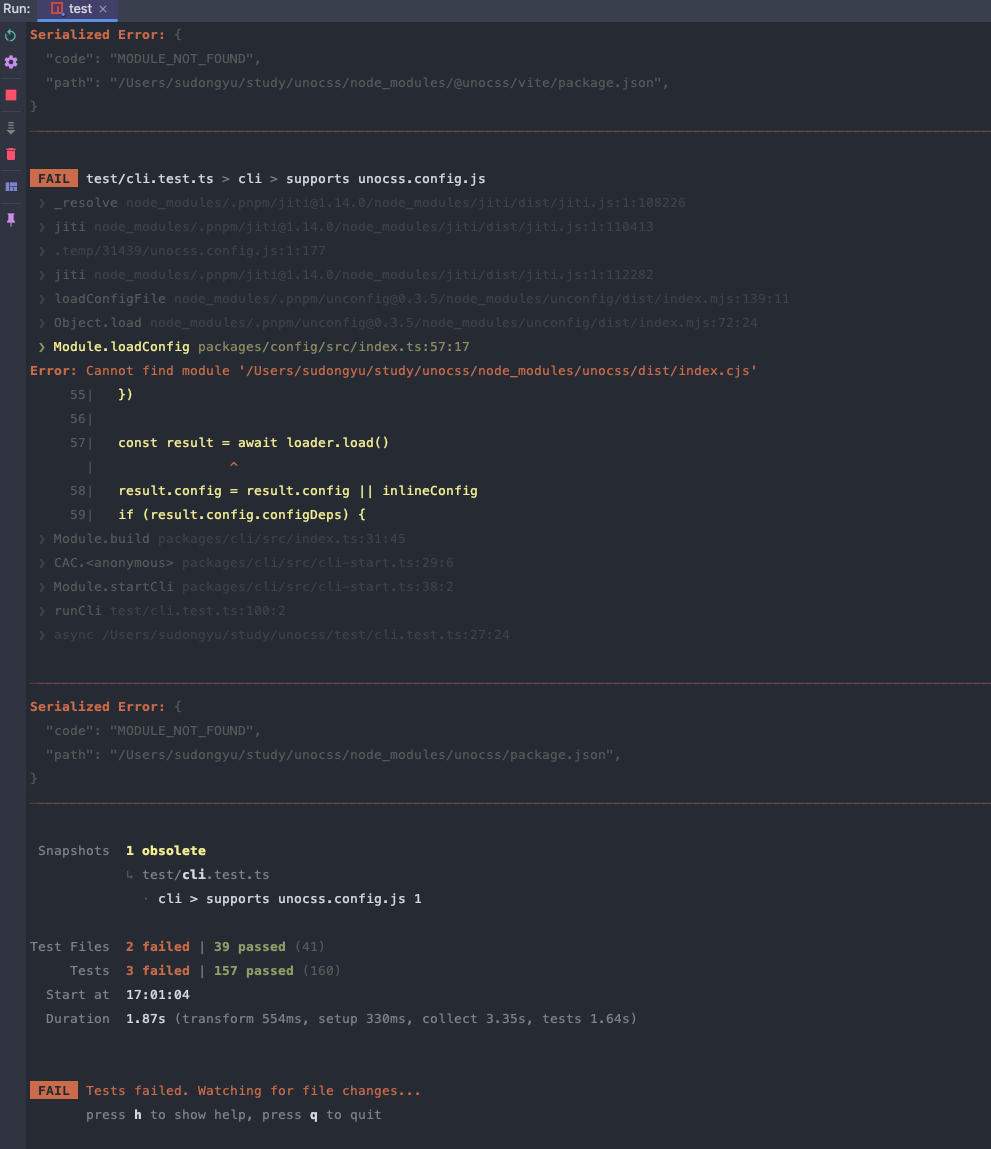Viewport: 991px width, 1149px height.
Task: Clear console output with trash icon
Action: pos(11,155)
